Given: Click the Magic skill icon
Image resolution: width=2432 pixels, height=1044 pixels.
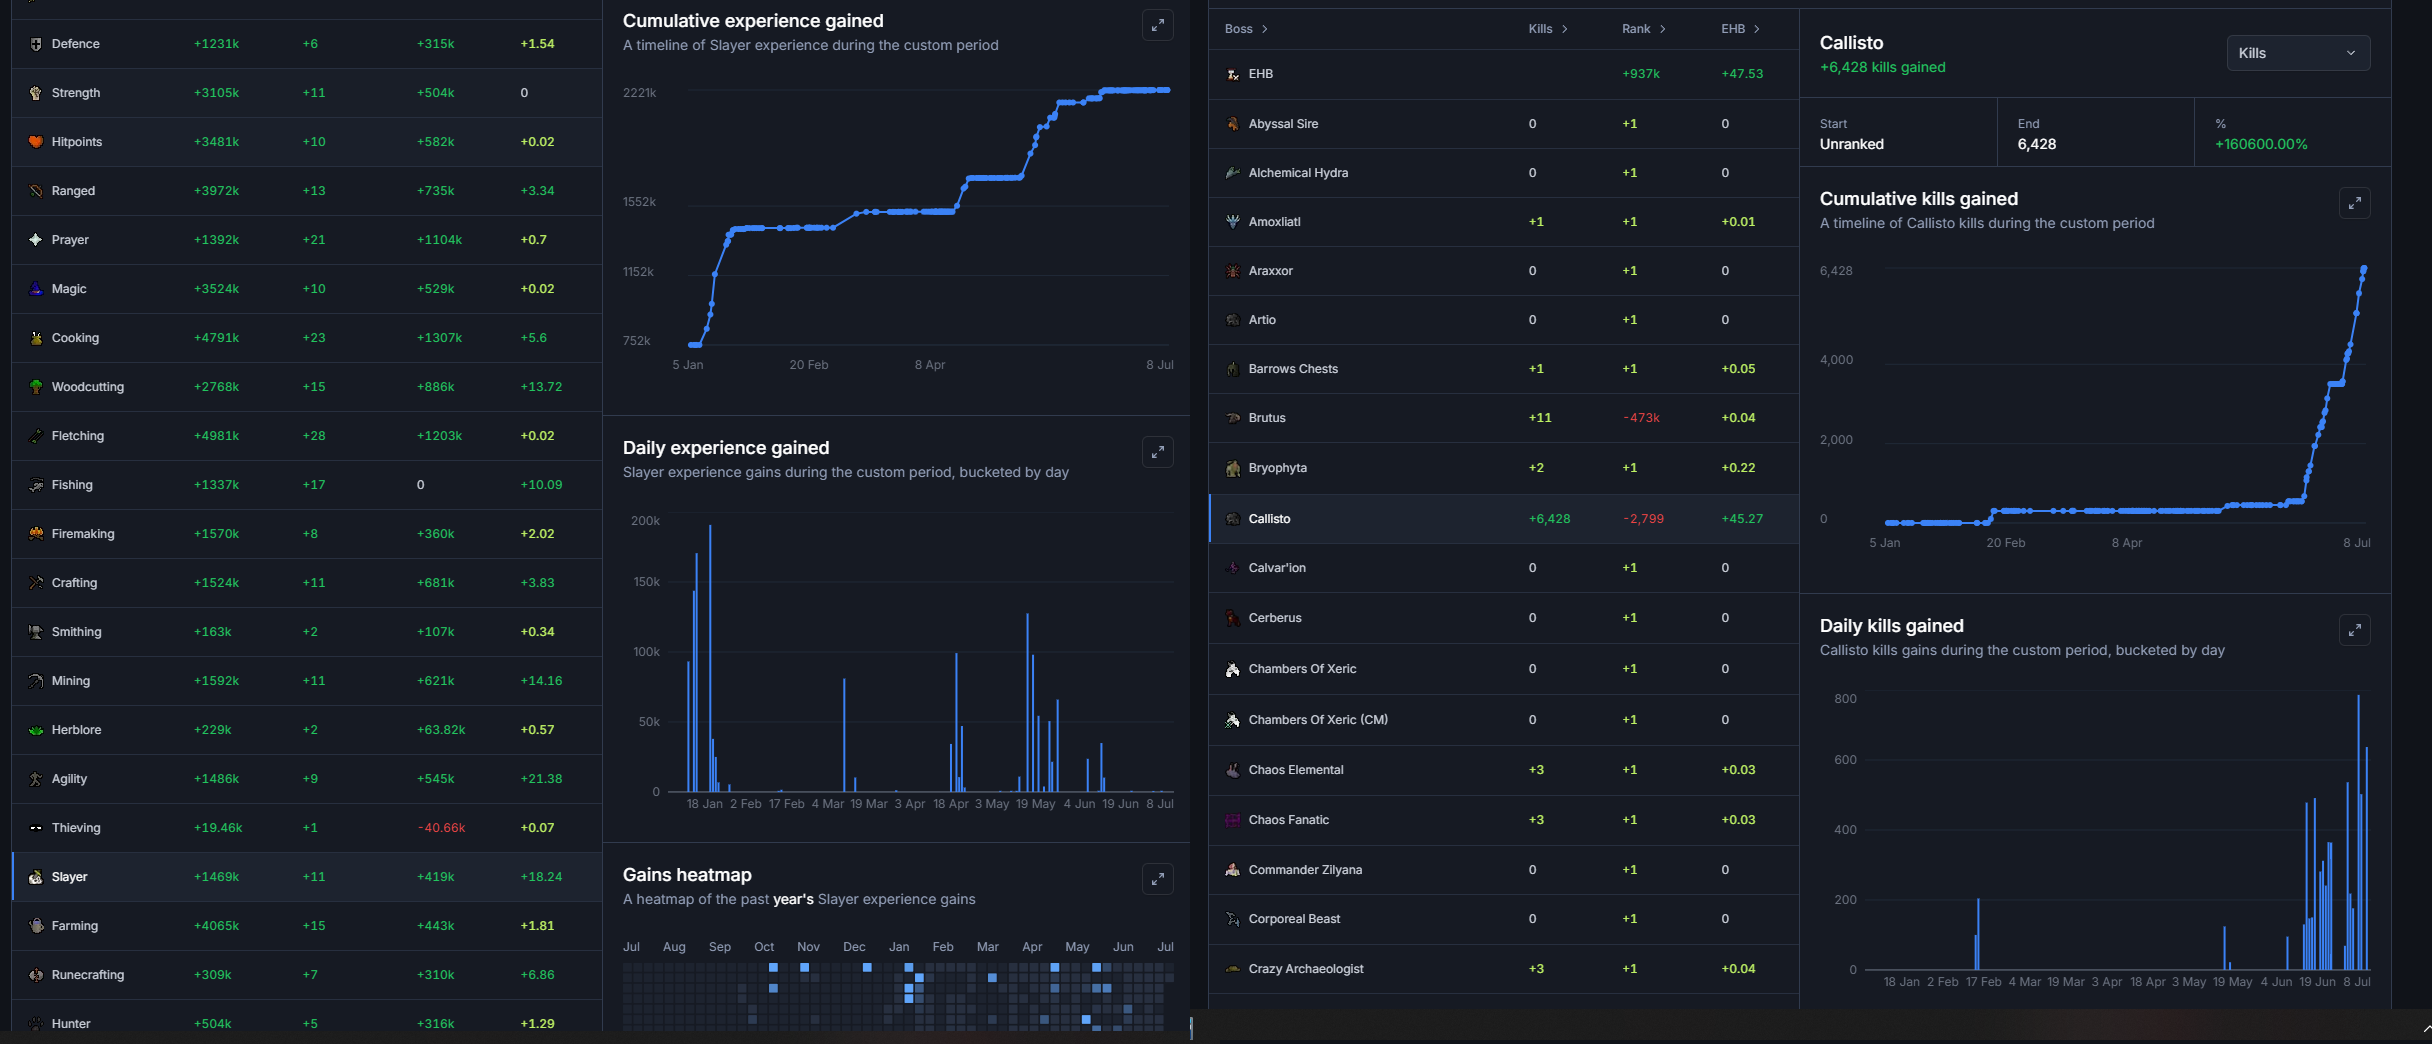Looking at the screenshot, I should (x=36, y=289).
